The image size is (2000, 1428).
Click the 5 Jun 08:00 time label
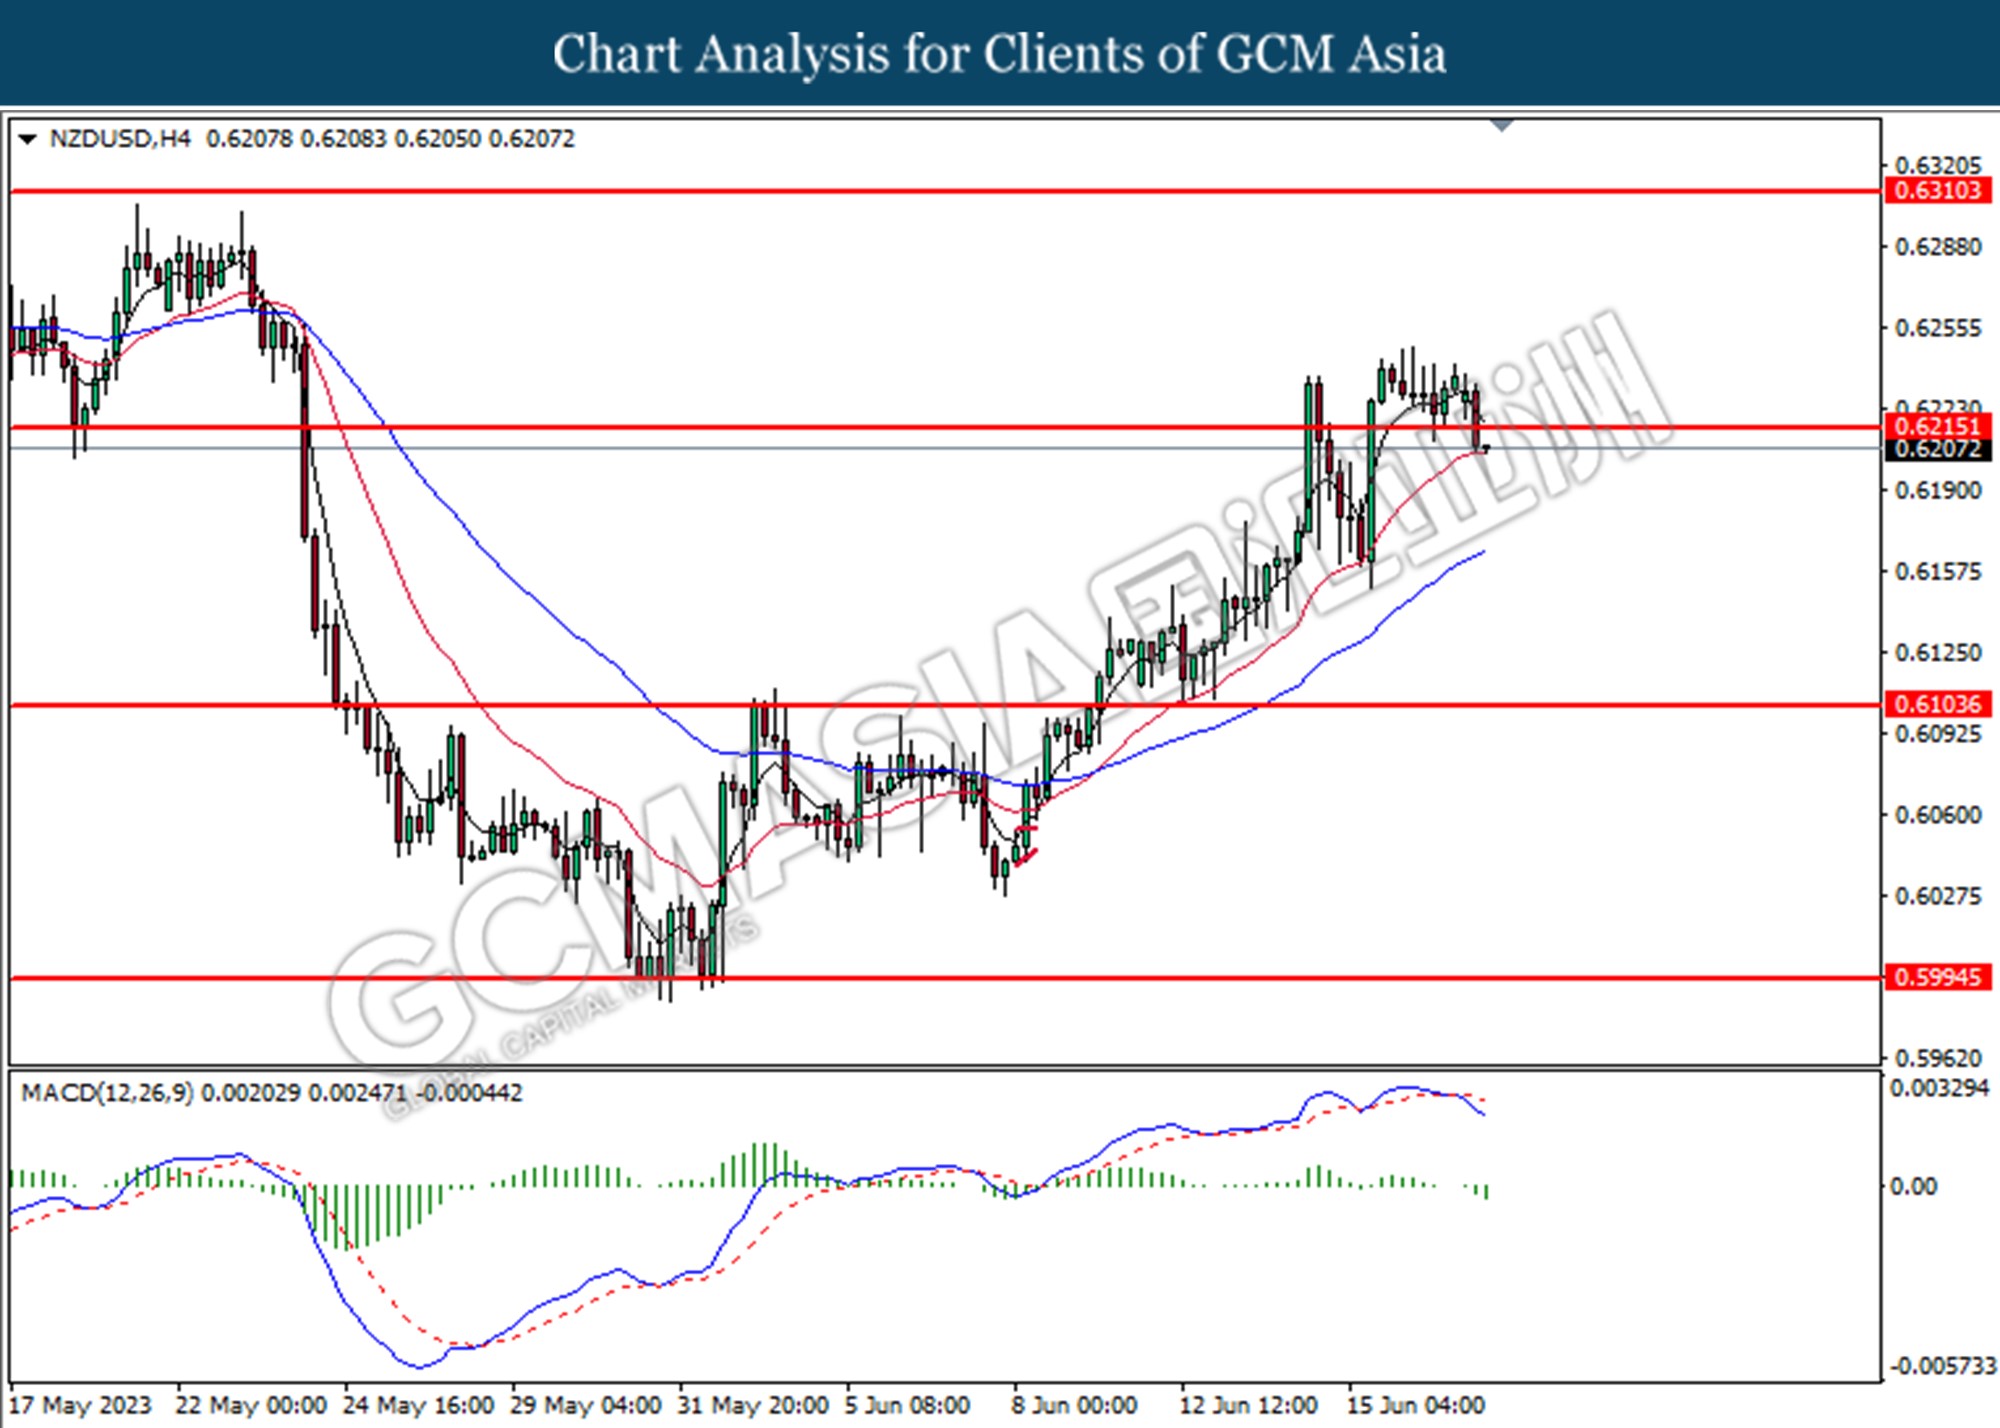907,1405
